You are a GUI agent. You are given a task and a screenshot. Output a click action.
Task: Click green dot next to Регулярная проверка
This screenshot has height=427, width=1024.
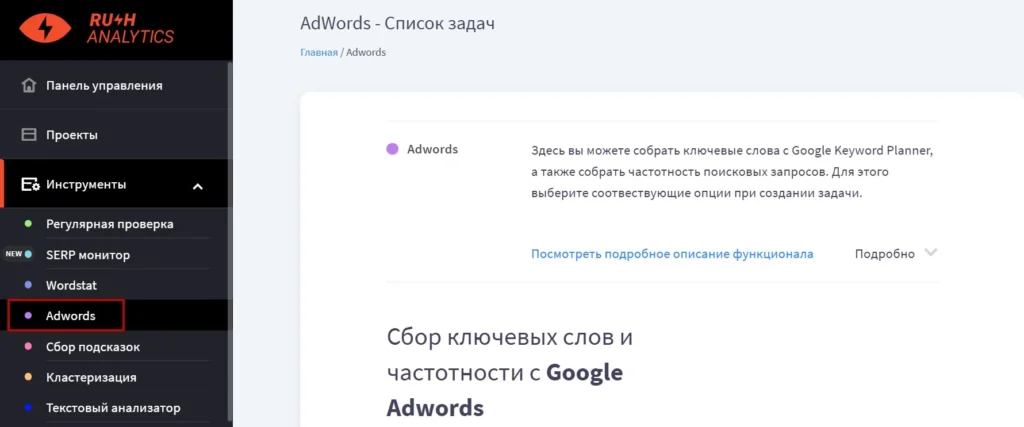28,224
